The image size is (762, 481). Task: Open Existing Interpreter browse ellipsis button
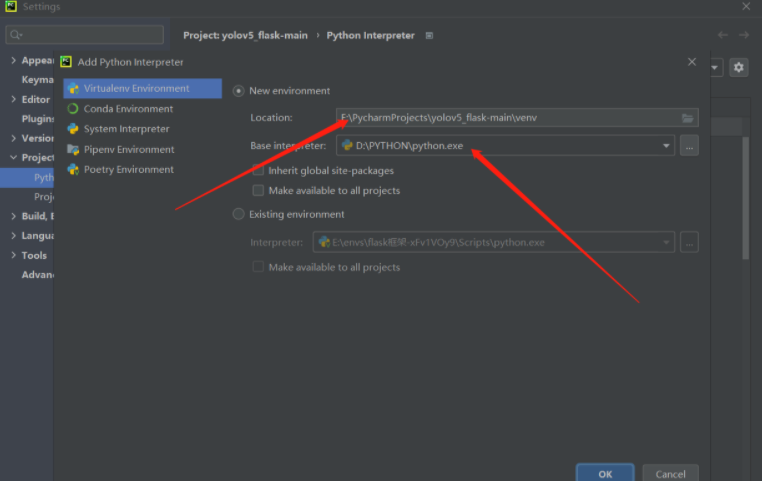point(689,242)
